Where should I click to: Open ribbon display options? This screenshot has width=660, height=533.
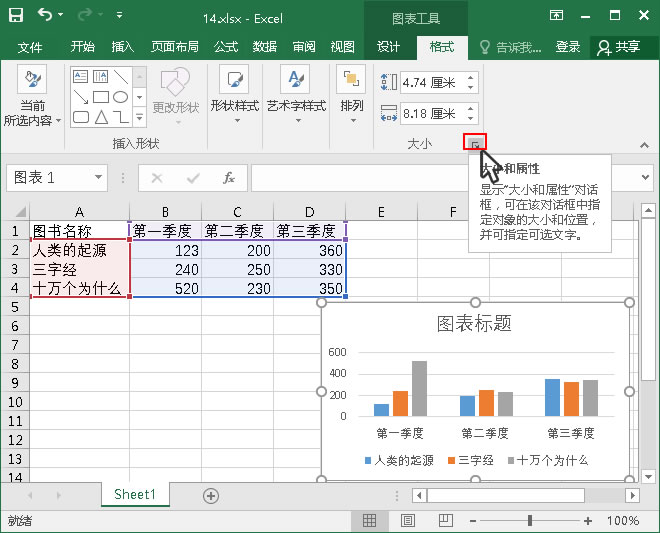(556, 16)
